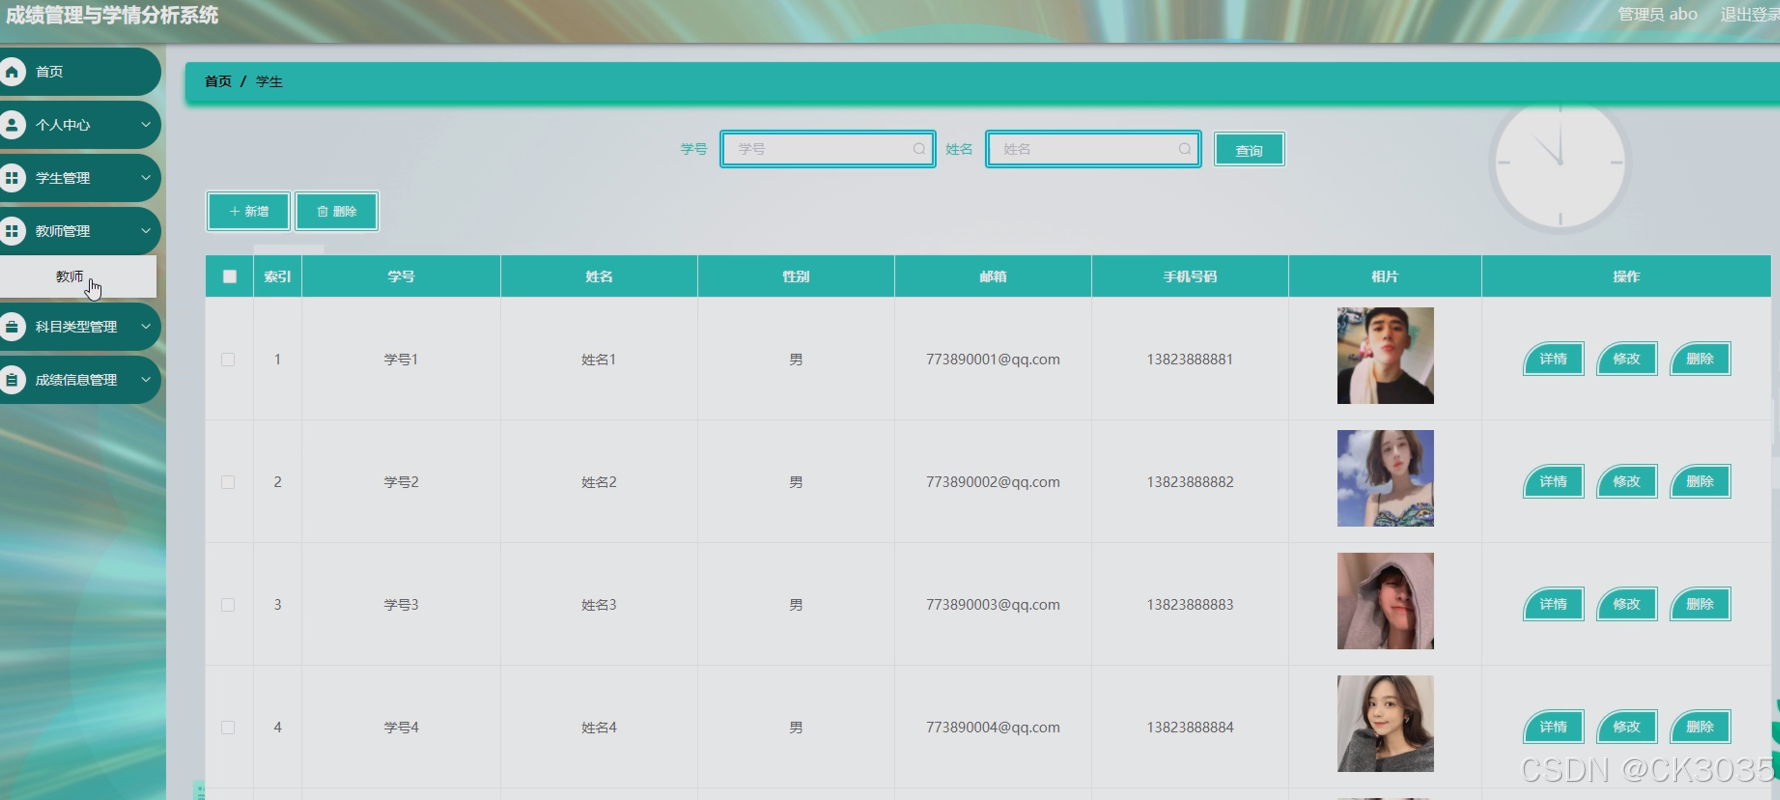
Task: Click the phone number 13823888882 cell
Action: pyautogui.click(x=1190, y=482)
